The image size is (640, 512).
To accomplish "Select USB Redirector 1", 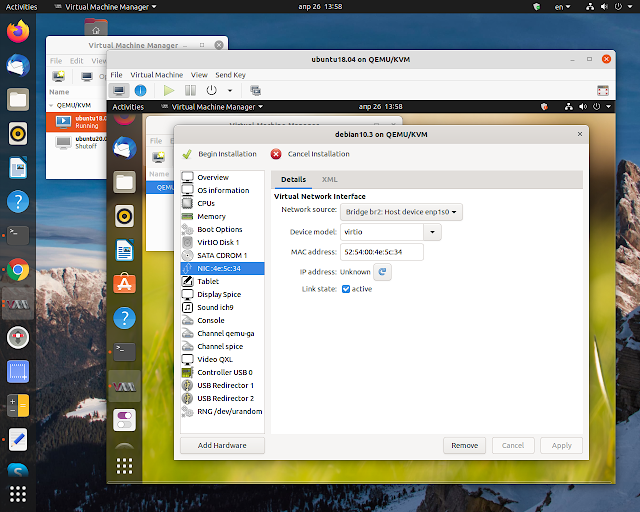I will pyautogui.click(x=222, y=385).
